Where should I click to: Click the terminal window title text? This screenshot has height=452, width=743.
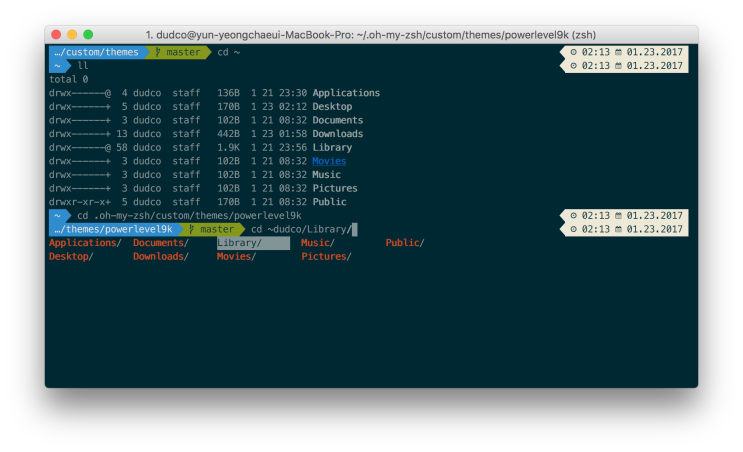(x=371, y=35)
